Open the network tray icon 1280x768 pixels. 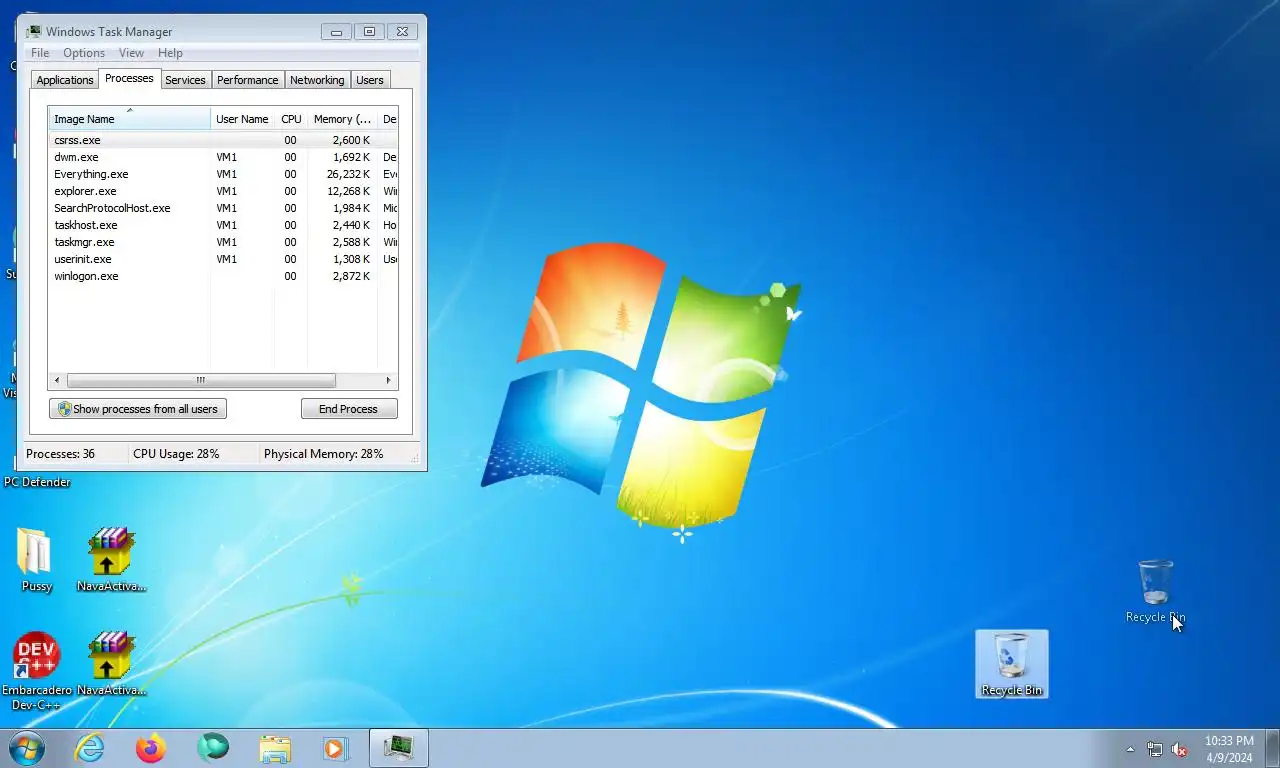pos(1154,749)
